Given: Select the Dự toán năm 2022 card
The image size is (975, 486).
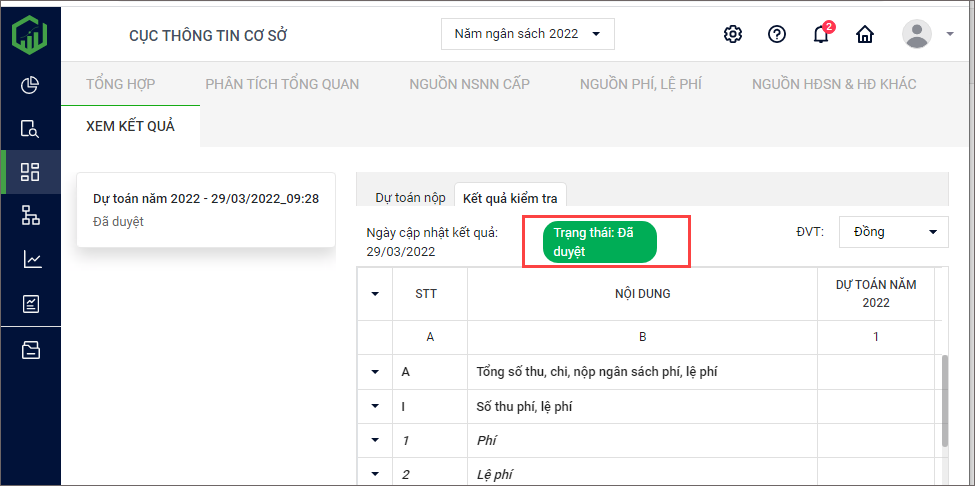Looking at the screenshot, I should (206, 210).
